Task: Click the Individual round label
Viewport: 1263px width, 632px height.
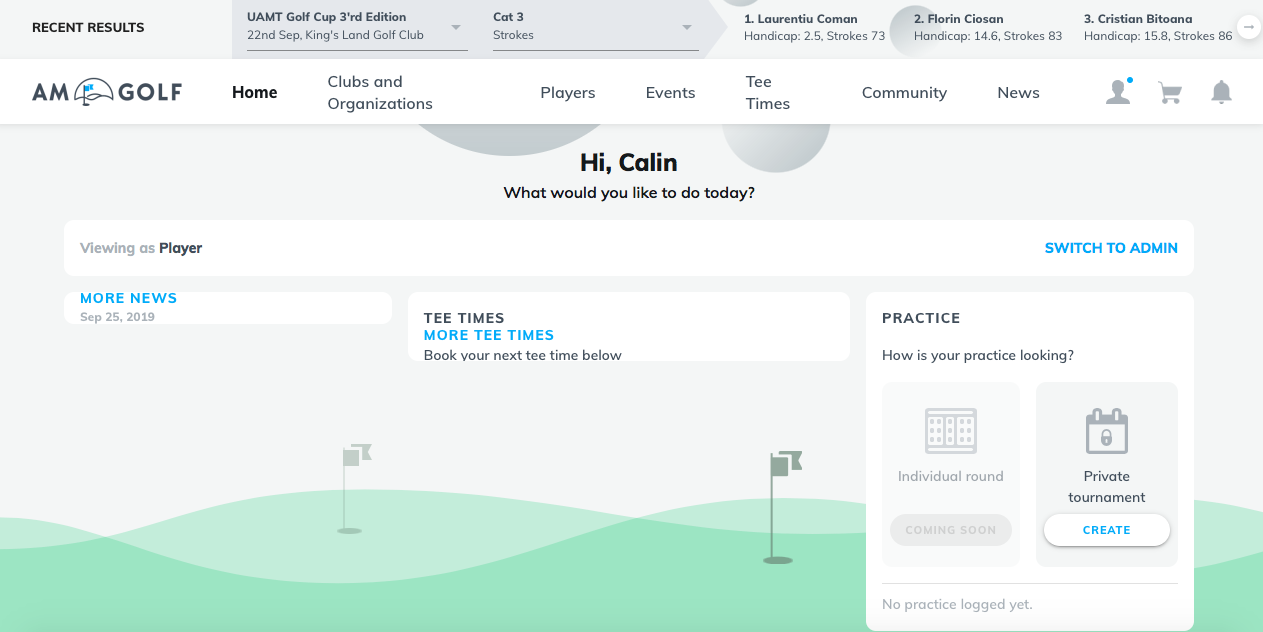Action: (951, 476)
